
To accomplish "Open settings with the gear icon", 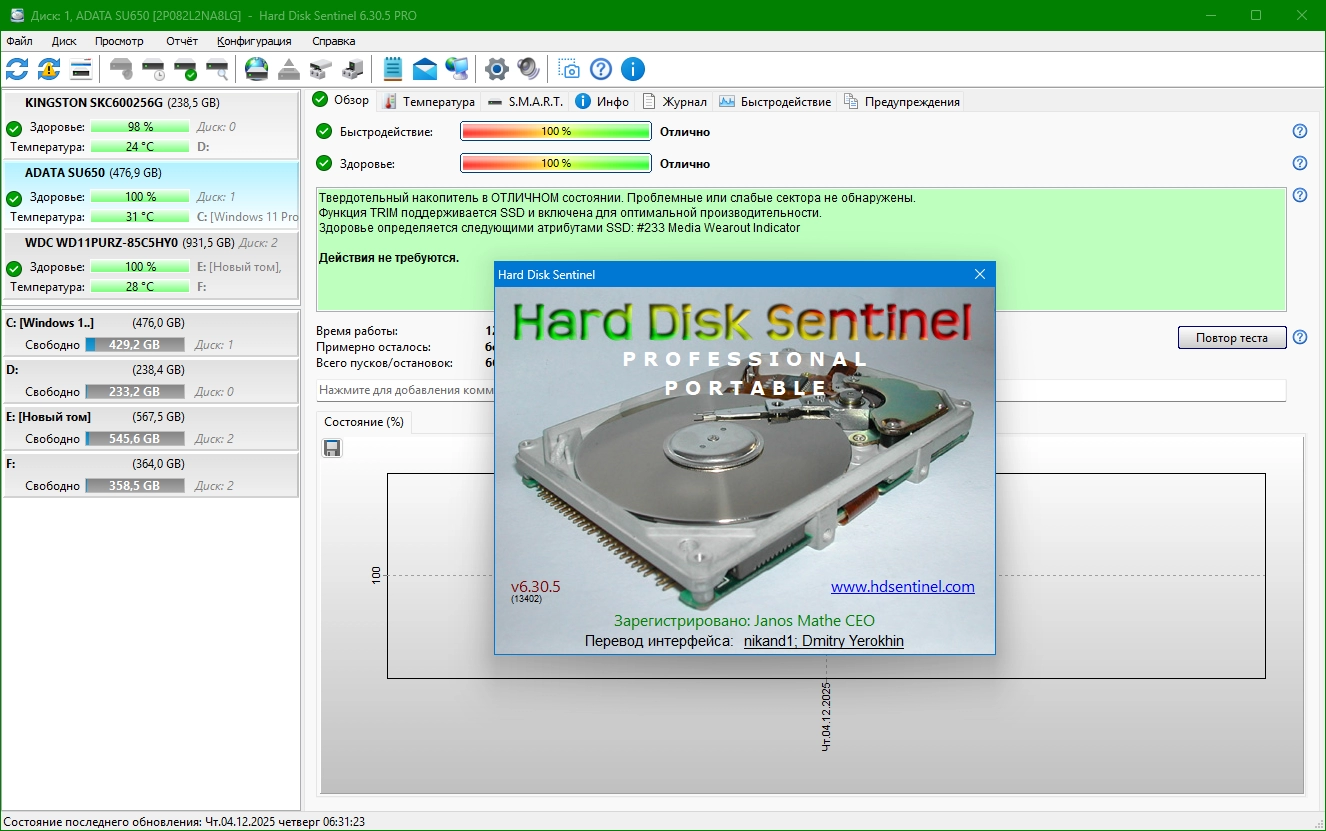I will [496, 69].
